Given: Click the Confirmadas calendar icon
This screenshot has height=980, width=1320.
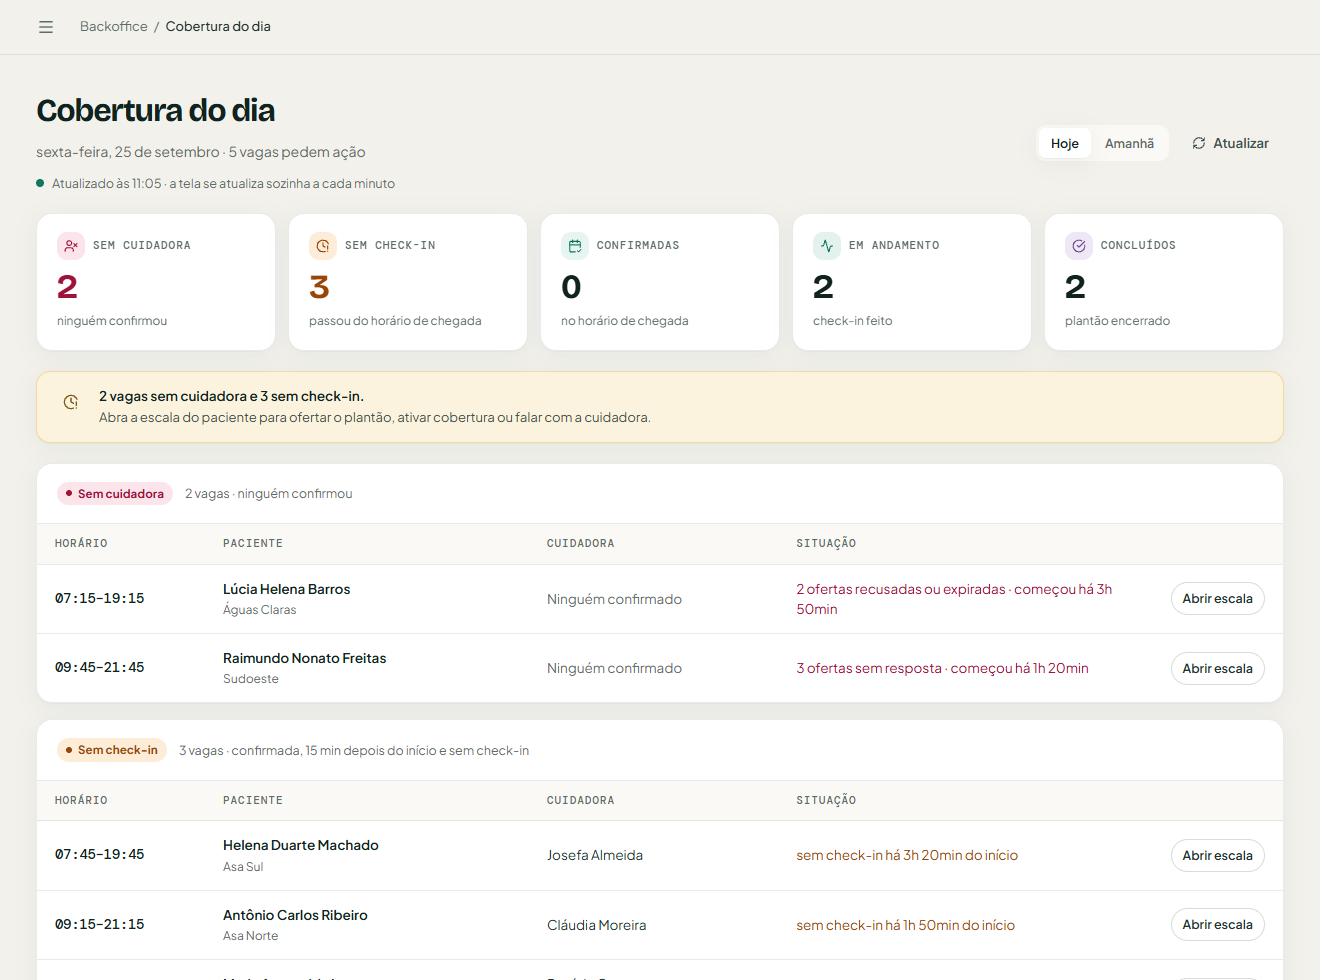Looking at the screenshot, I should pyautogui.click(x=575, y=245).
